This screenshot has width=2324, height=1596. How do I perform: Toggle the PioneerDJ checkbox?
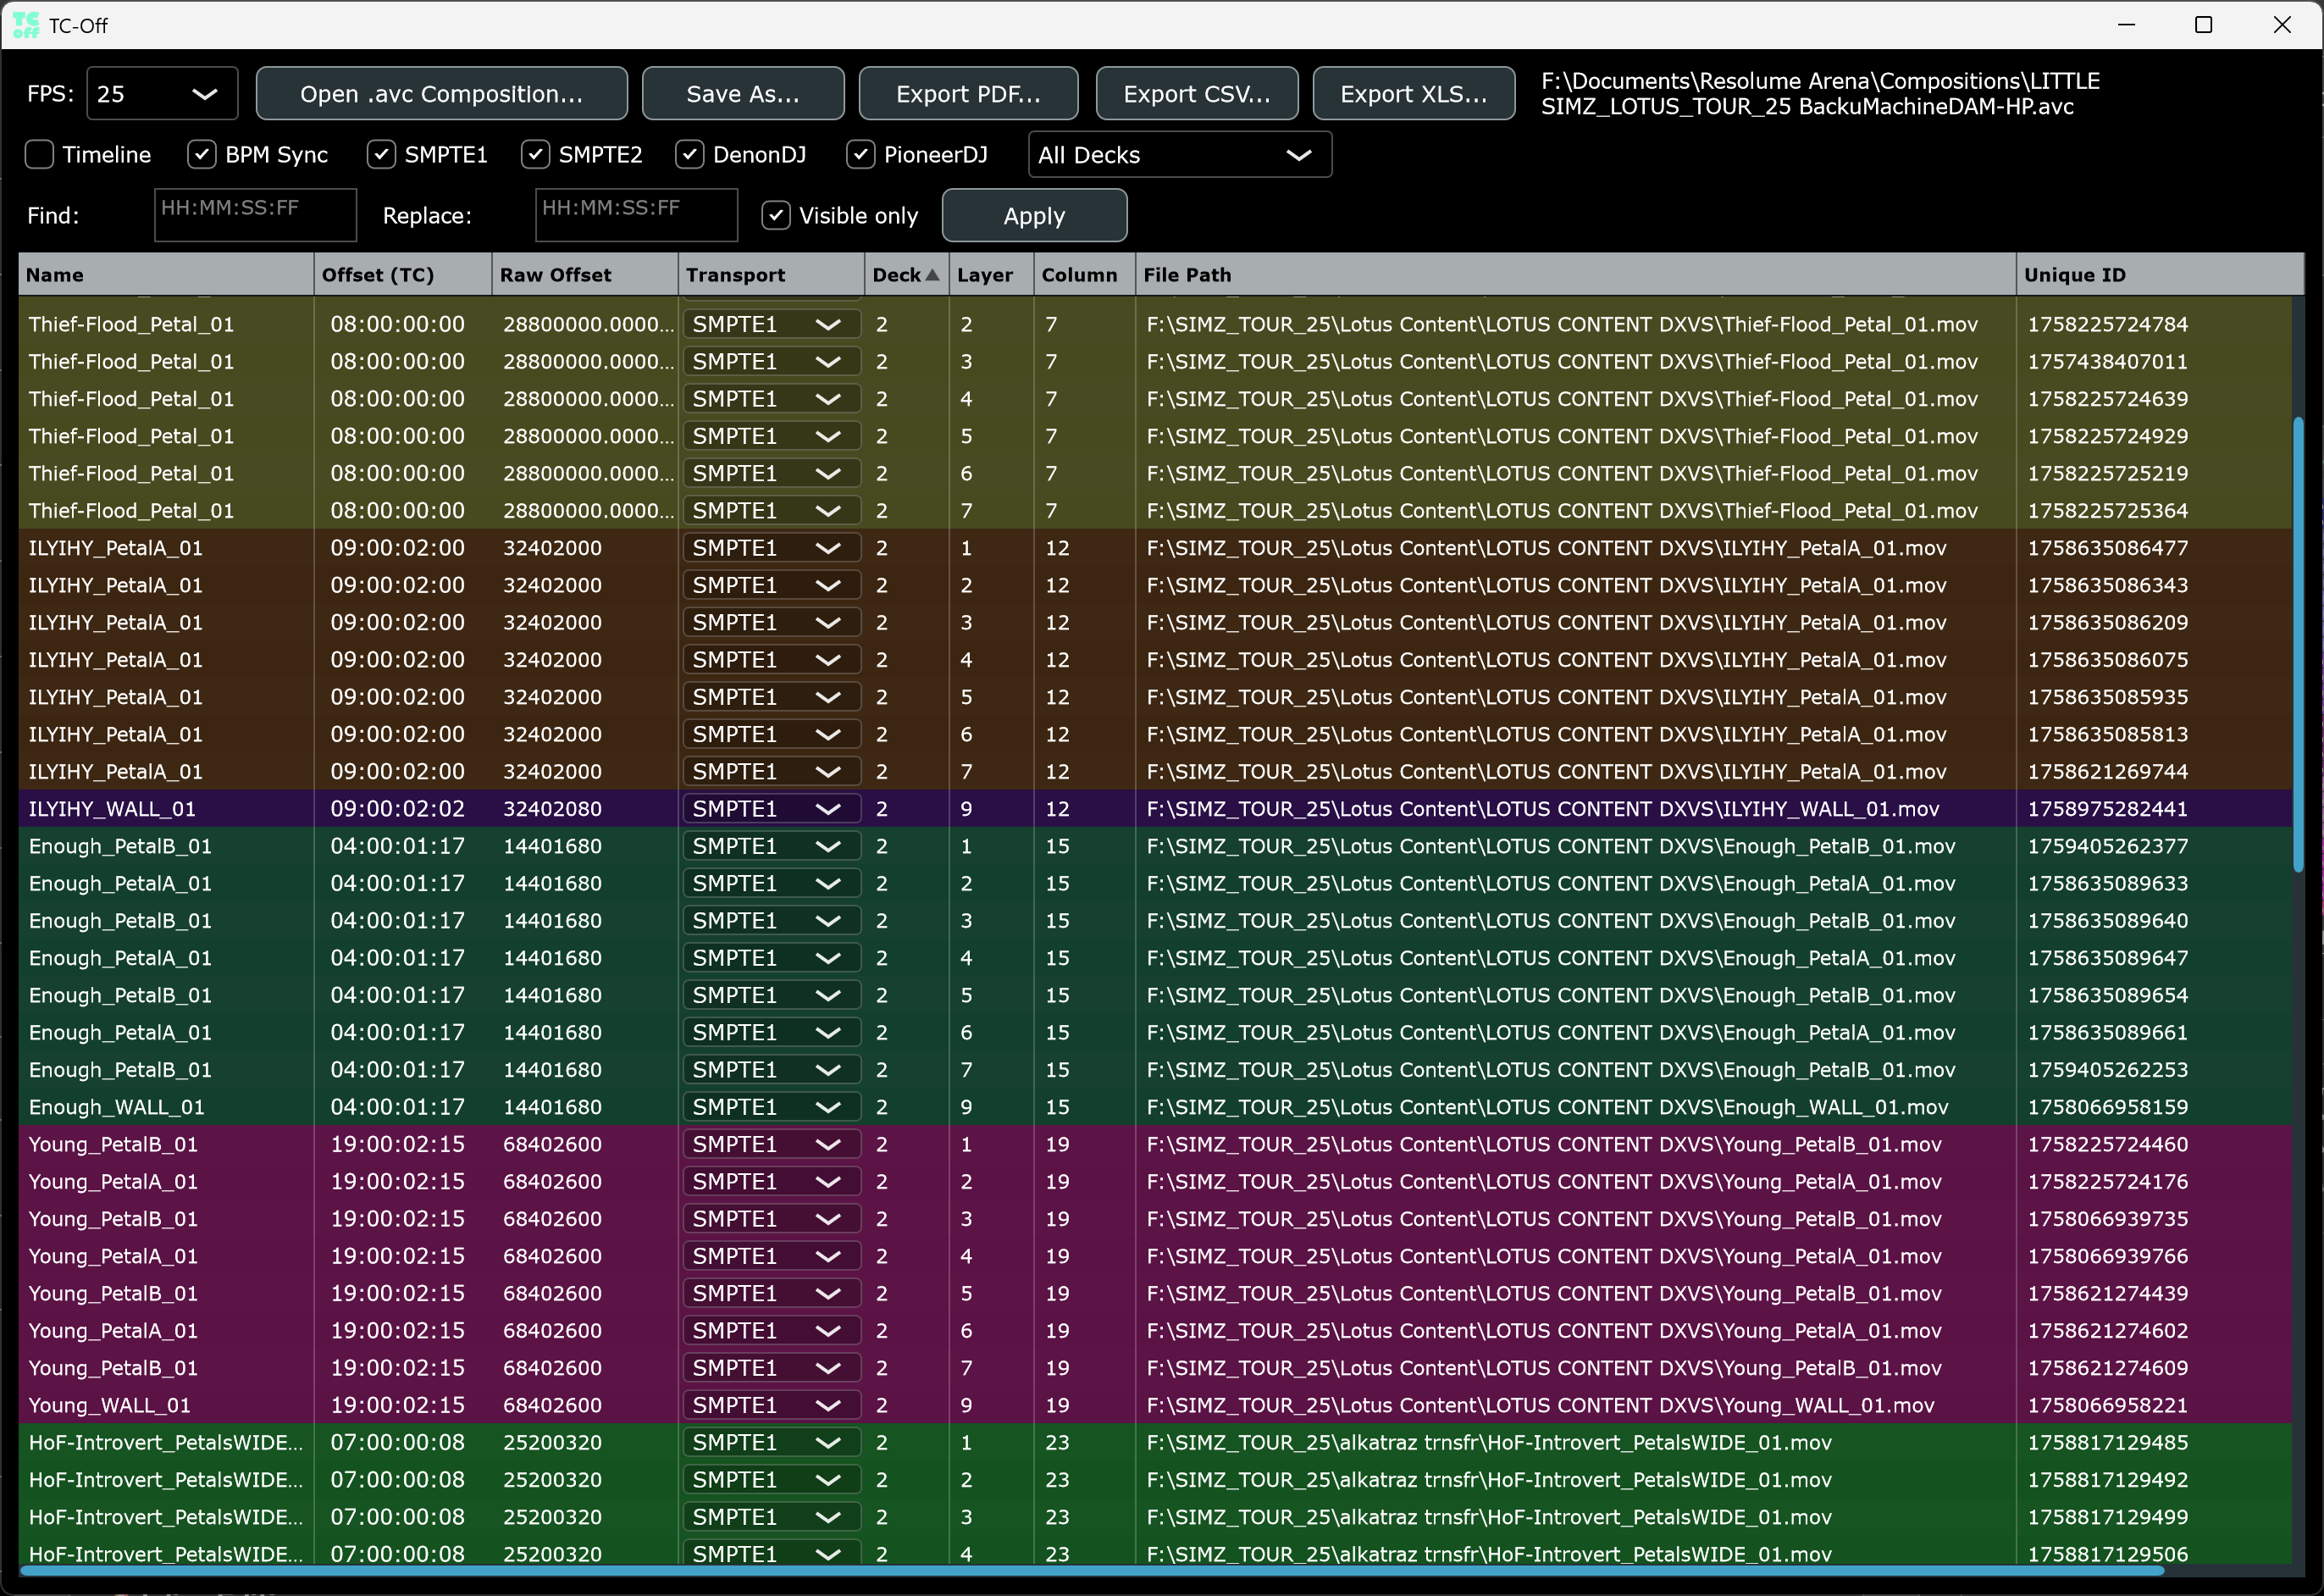pos(861,155)
